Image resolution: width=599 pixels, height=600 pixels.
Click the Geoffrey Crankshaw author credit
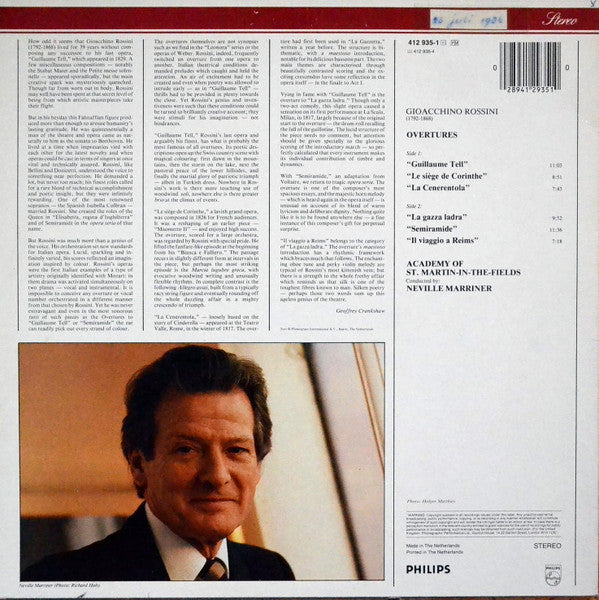click(x=360, y=311)
